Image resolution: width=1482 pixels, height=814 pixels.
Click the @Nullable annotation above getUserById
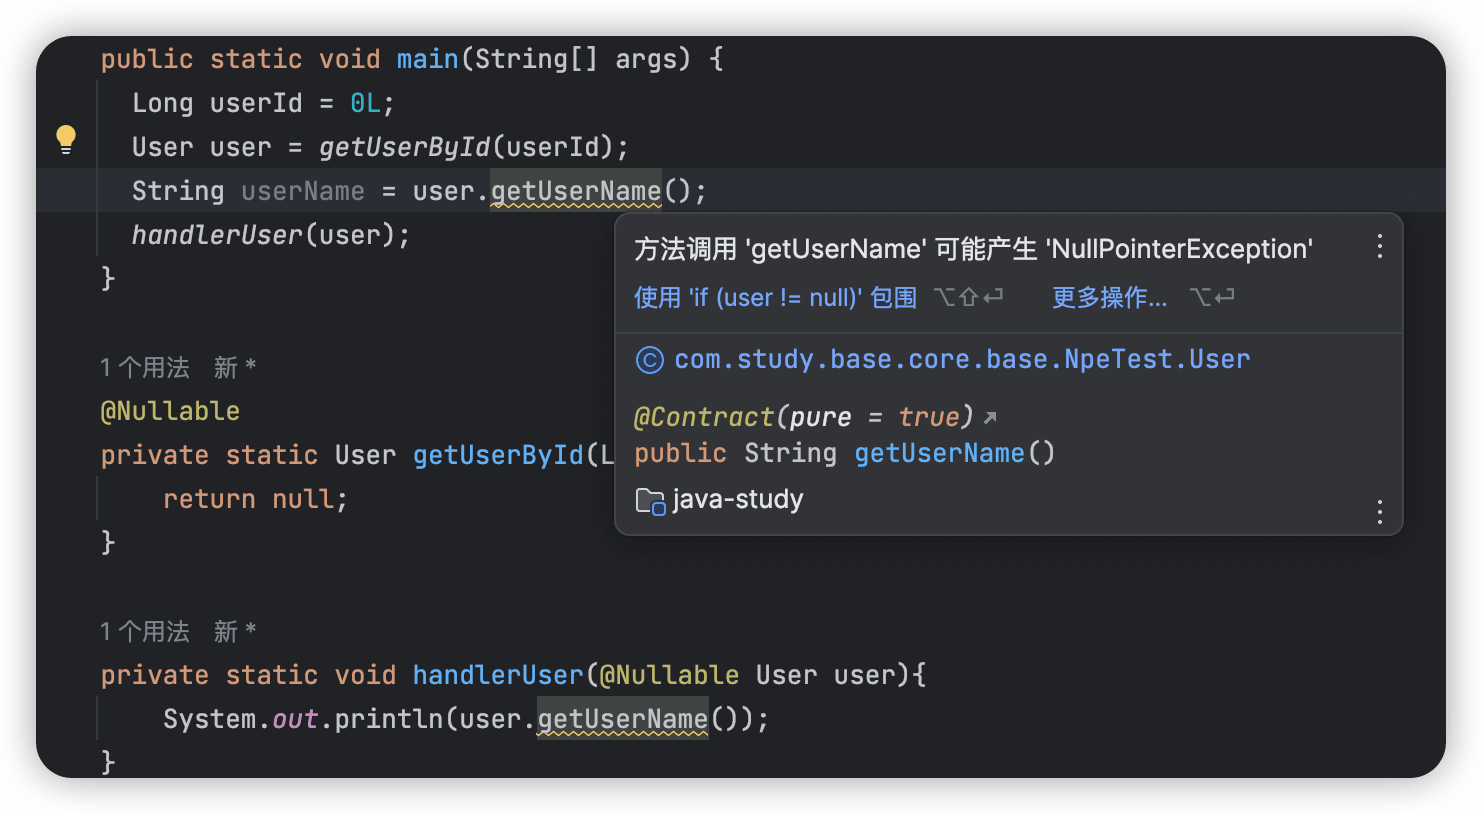pos(170,411)
